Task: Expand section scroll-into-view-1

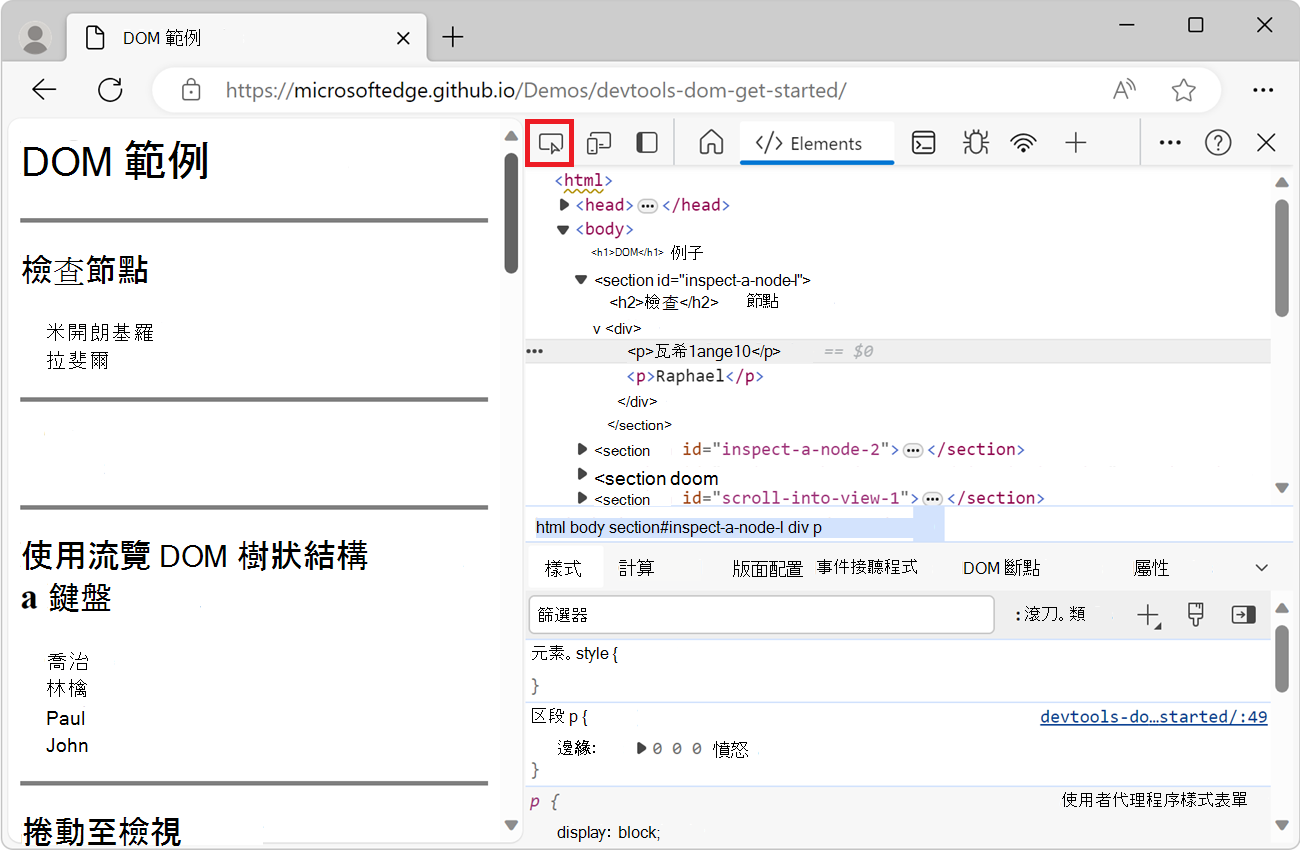Action: pos(583,498)
